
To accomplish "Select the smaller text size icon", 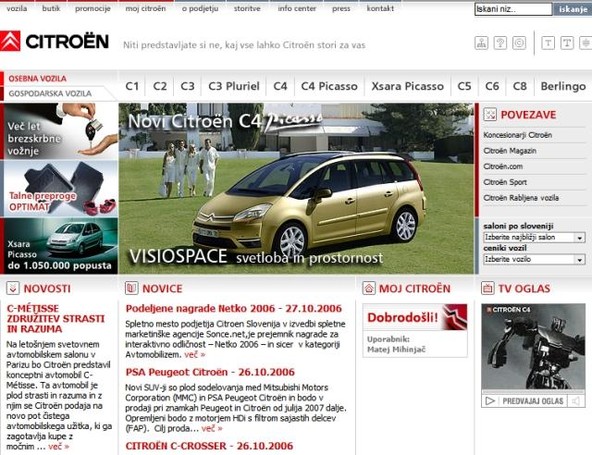I will [x=548, y=43].
